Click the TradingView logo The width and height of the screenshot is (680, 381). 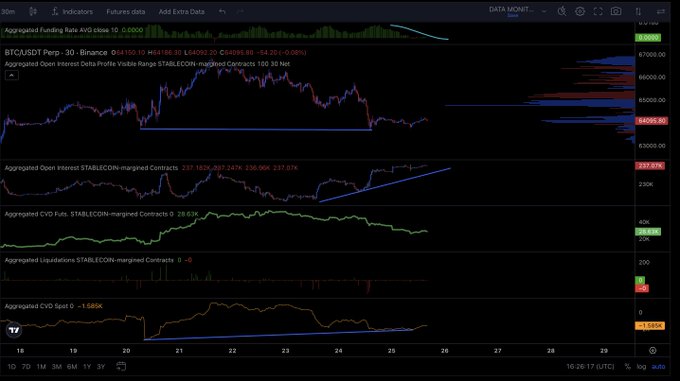pos(14,330)
